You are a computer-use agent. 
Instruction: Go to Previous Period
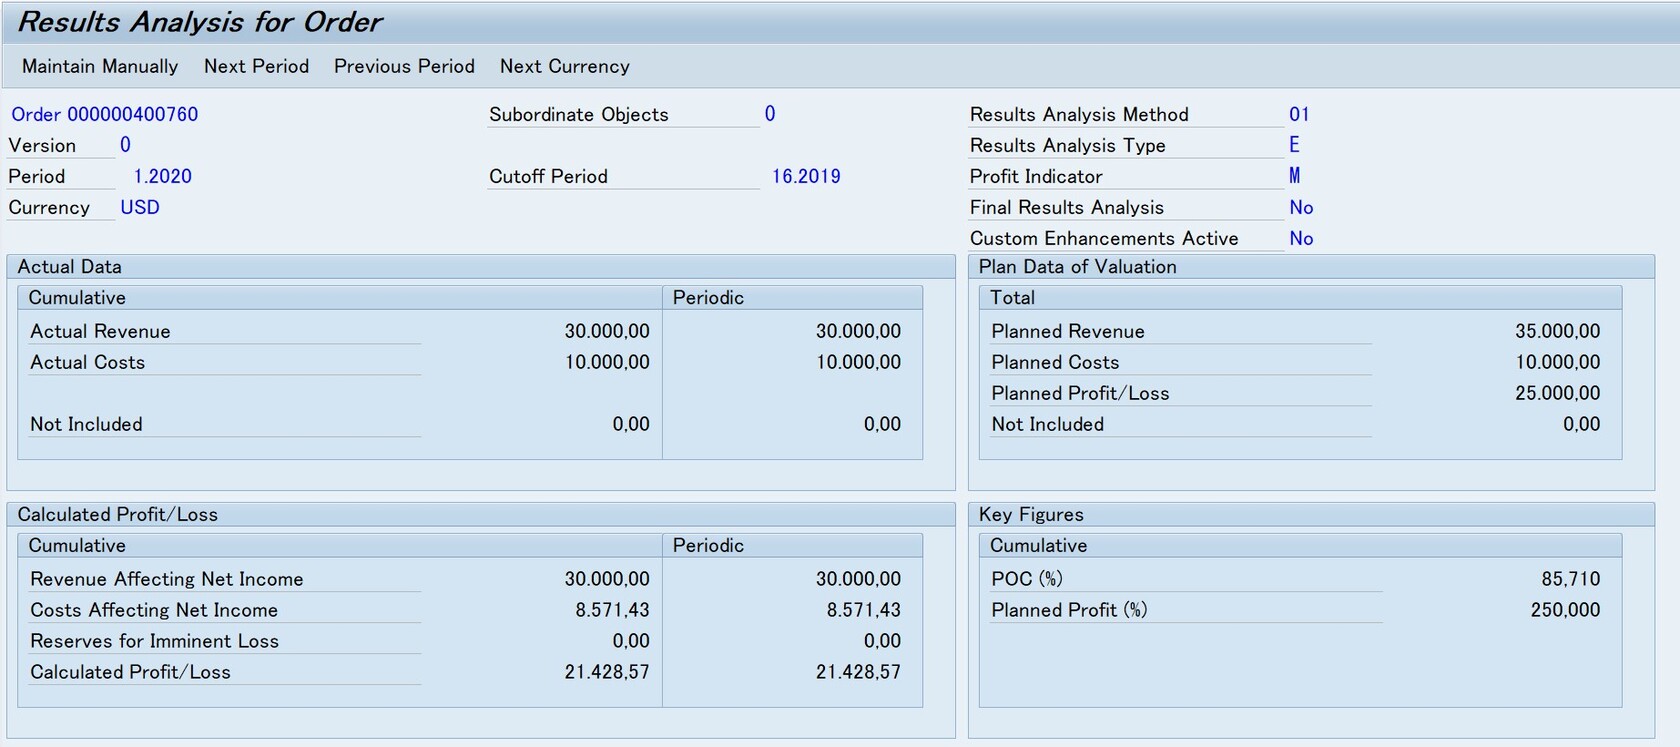click(x=404, y=66)
